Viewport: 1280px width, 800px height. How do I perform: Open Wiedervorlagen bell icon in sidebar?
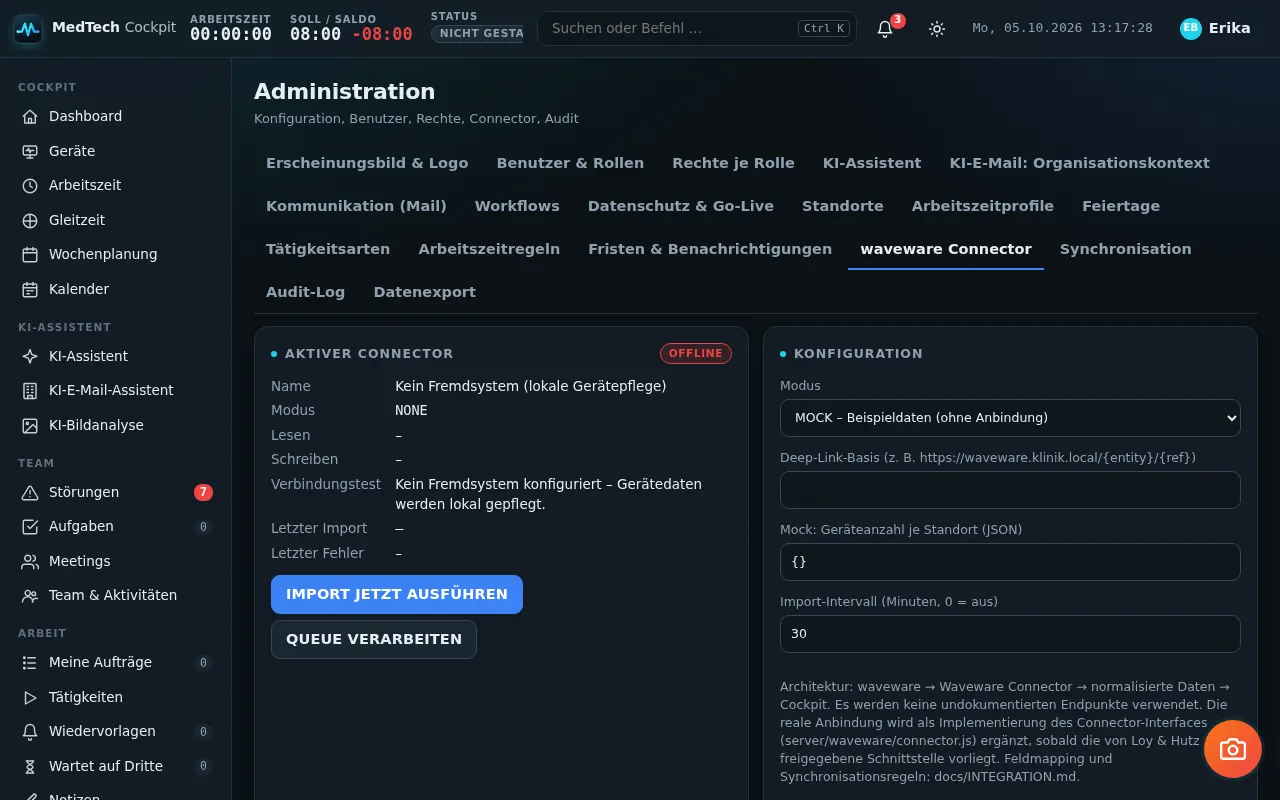pyautogui.click(x=30, y=731)
